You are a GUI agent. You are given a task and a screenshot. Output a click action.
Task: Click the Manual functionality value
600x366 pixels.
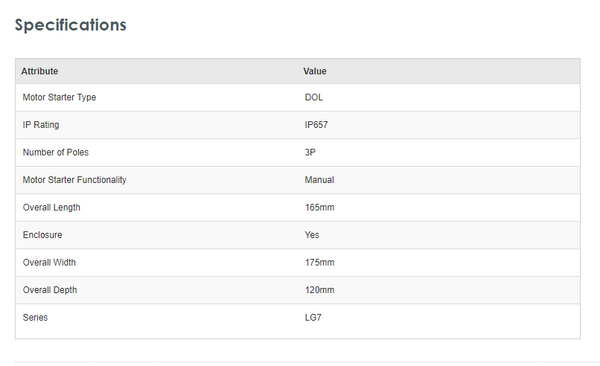[320, 180]
